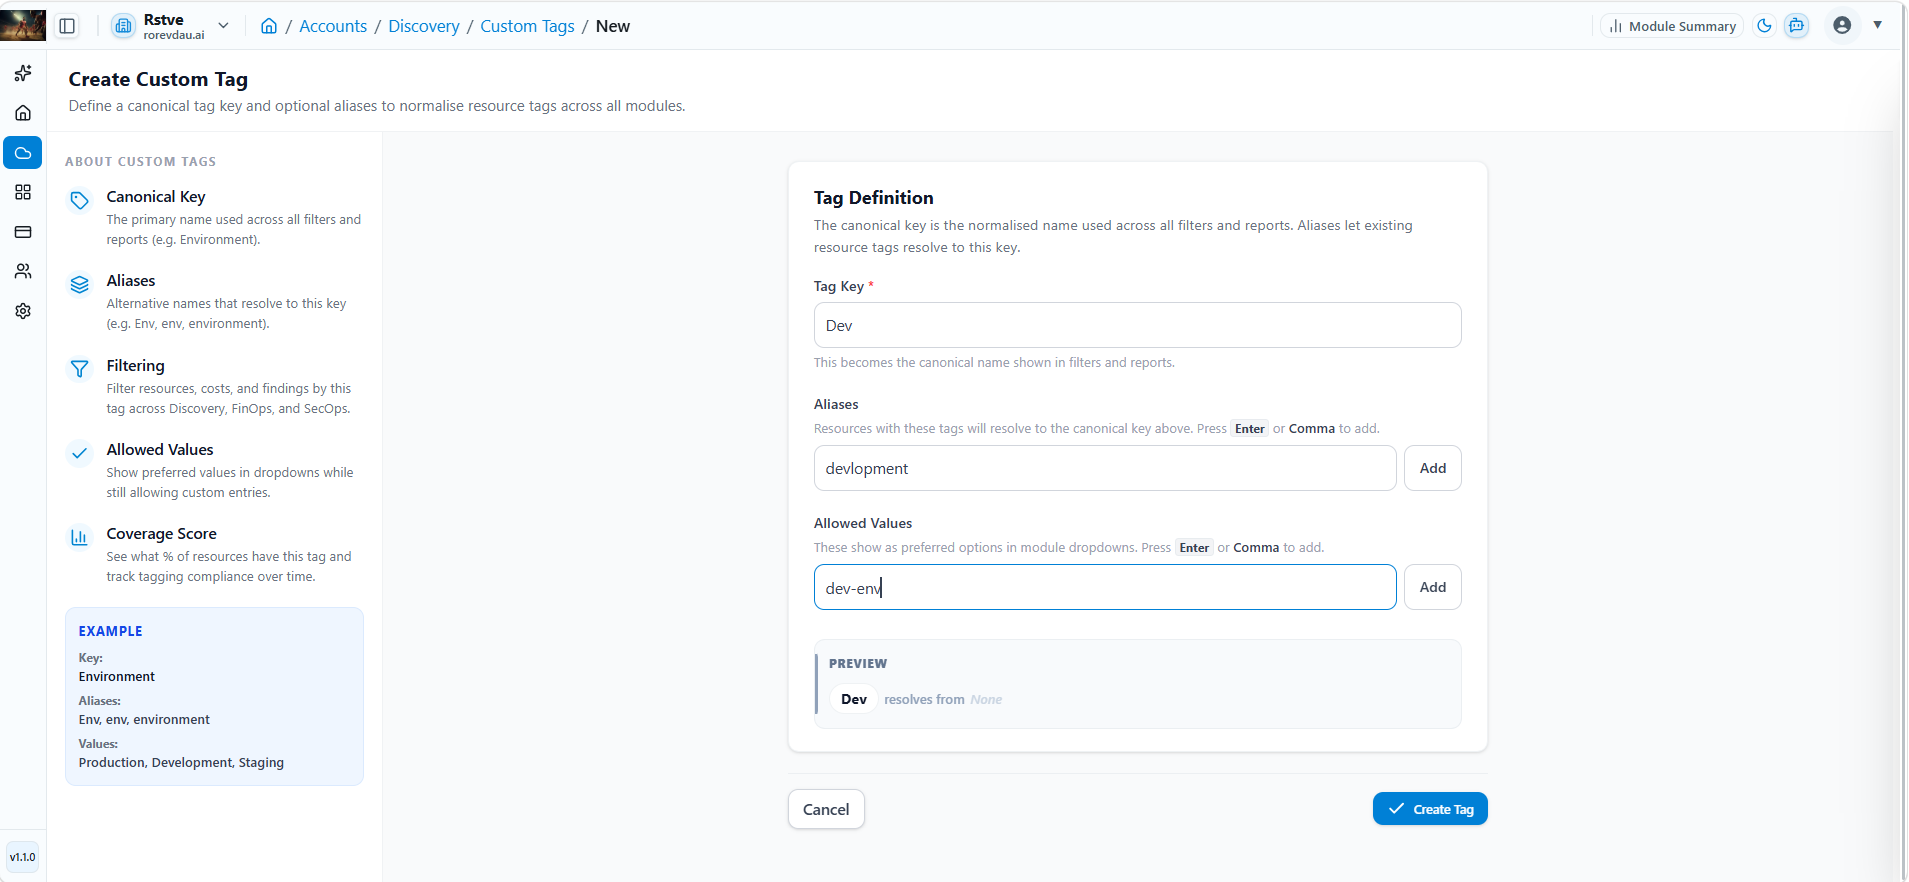Image resolution: width=1909 pixels, height=882 pixels.
Task: Toggle the sidebar panel icon
Action: tap(67, 26)
